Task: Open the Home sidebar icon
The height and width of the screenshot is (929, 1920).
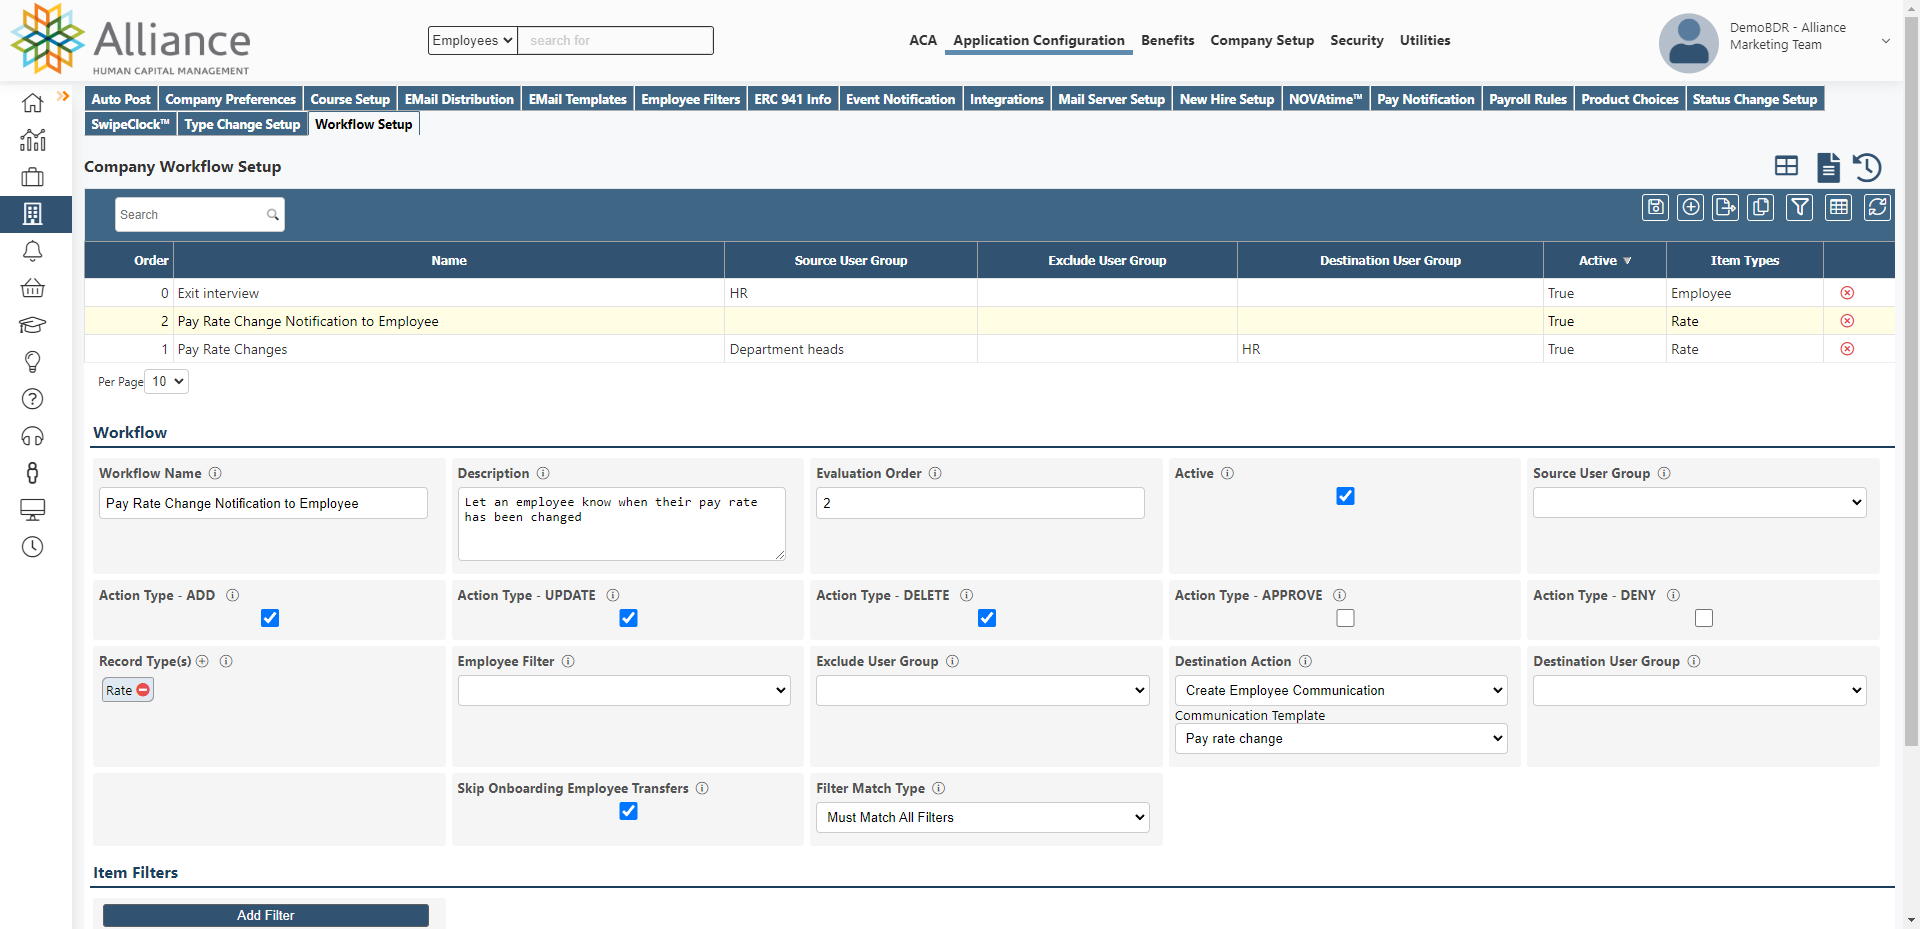Action: (33, 103)
